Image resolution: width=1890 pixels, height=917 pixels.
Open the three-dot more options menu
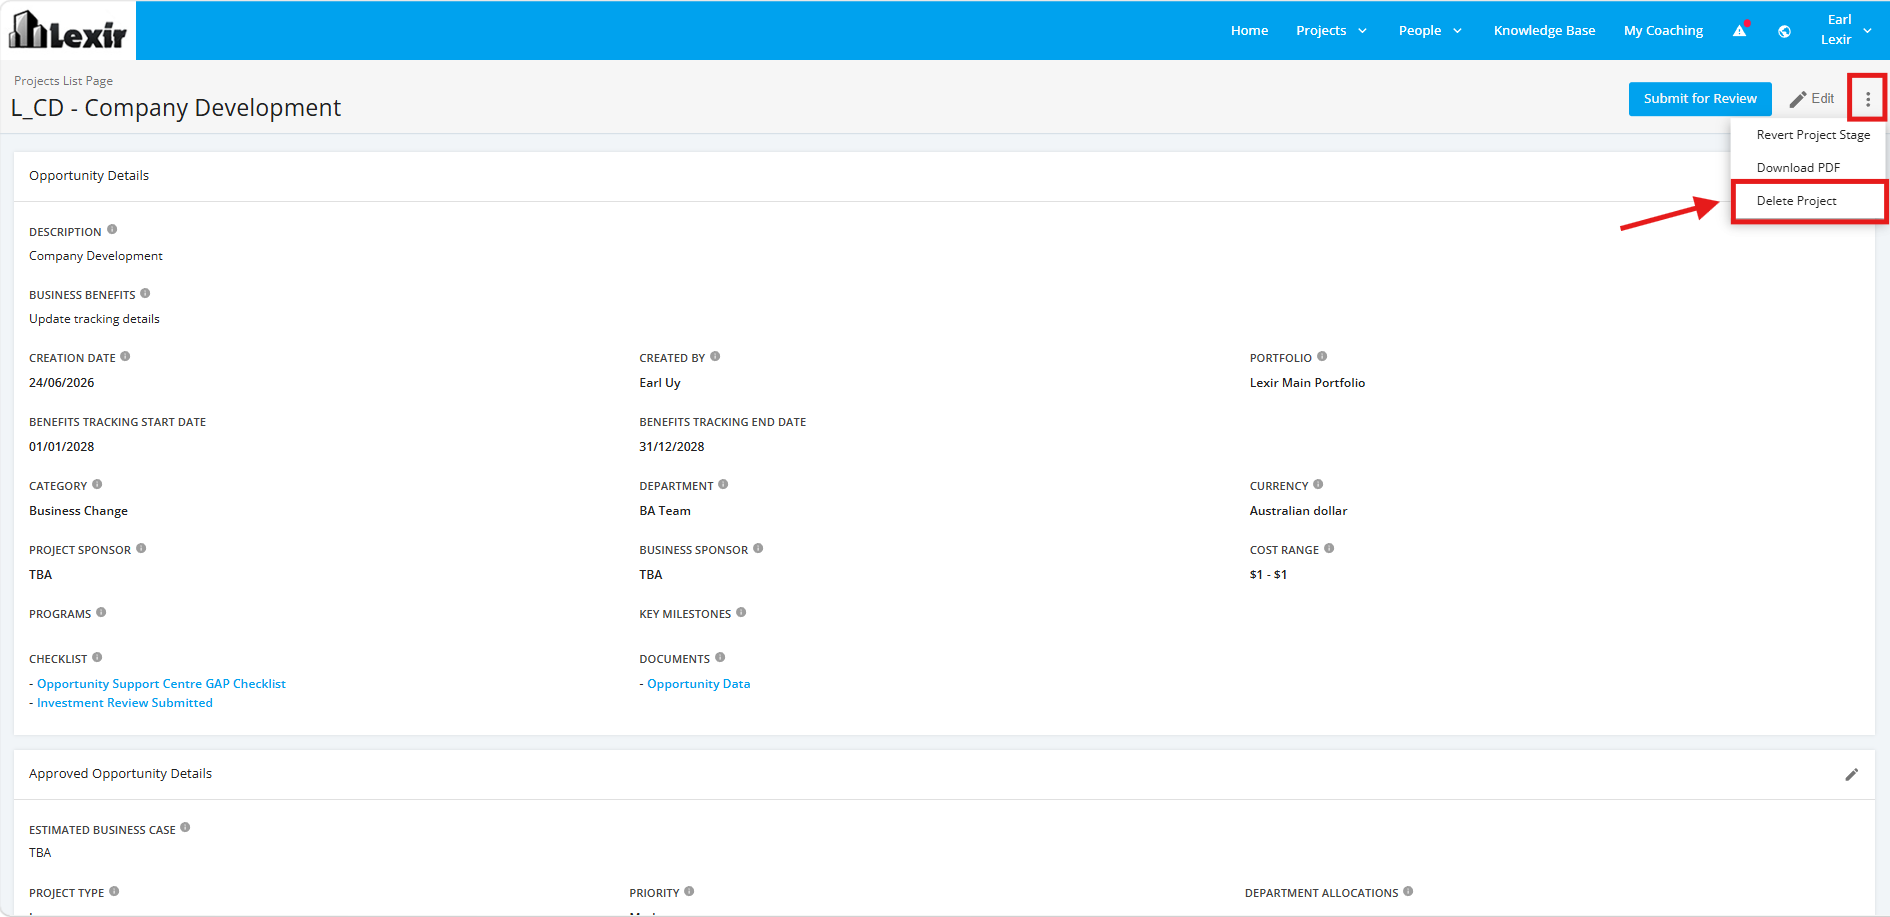tap(1867, 99)
